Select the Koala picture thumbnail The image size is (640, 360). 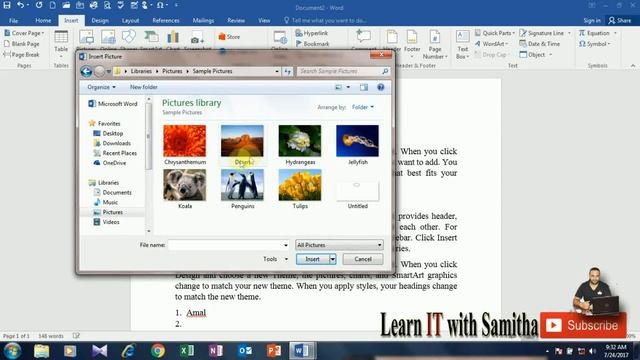tap(184, 185)
